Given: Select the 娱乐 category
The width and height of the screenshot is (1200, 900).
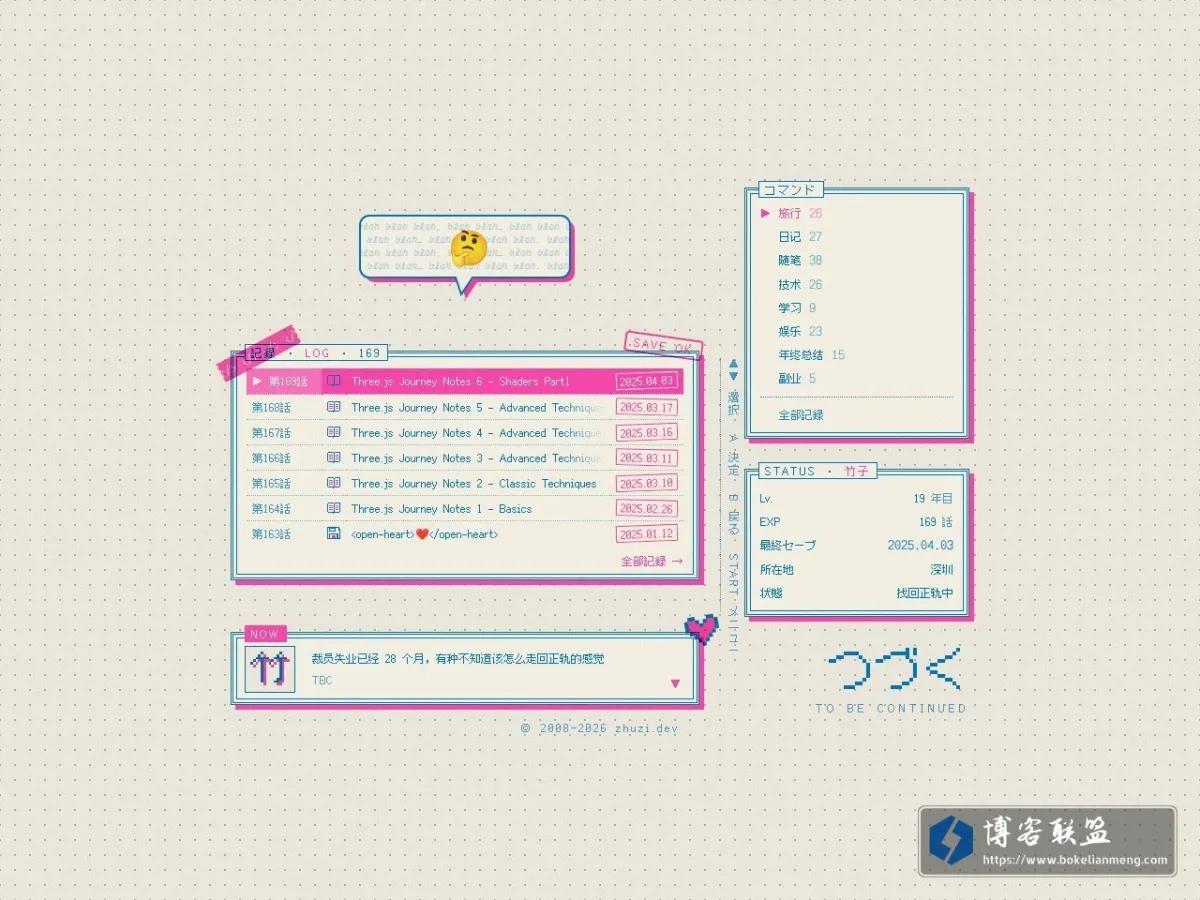Looking at the screenshot, I should point(800,331).
